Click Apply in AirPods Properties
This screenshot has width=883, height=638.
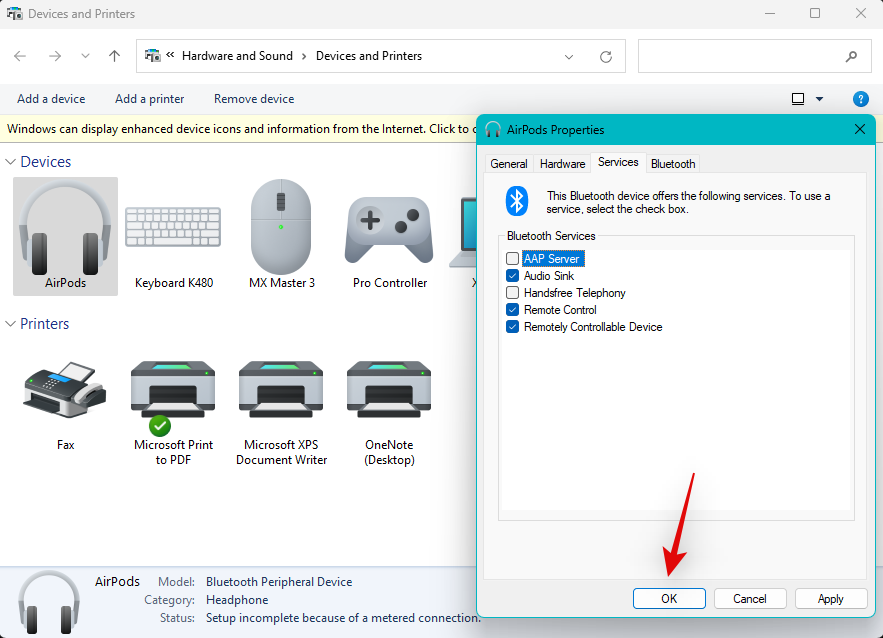point(831,599)
